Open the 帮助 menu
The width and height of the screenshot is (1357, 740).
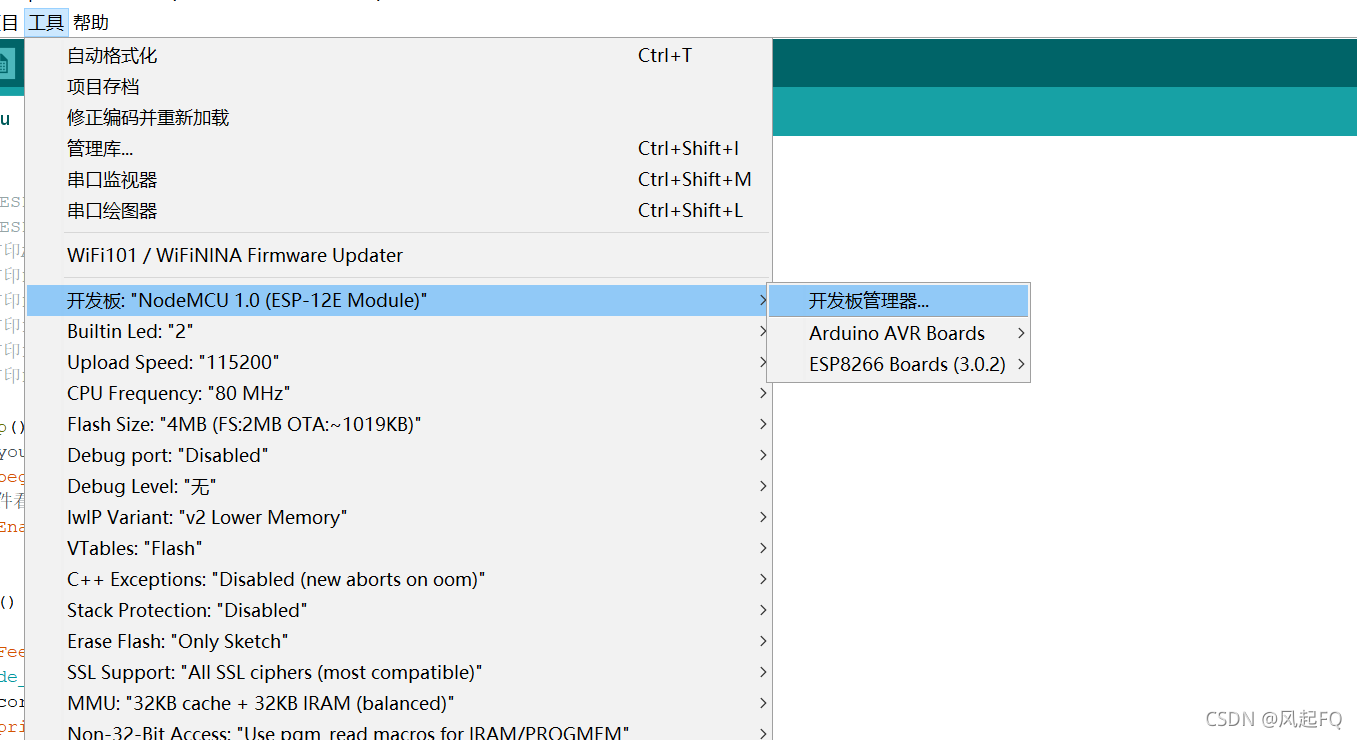[91, 22]
